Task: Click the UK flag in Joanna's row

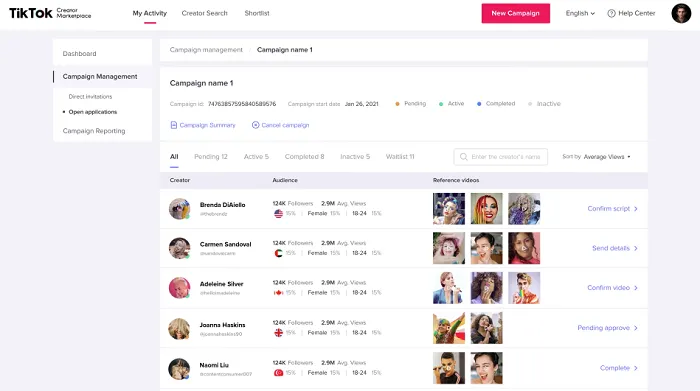Action: click(x=278, y=333)
